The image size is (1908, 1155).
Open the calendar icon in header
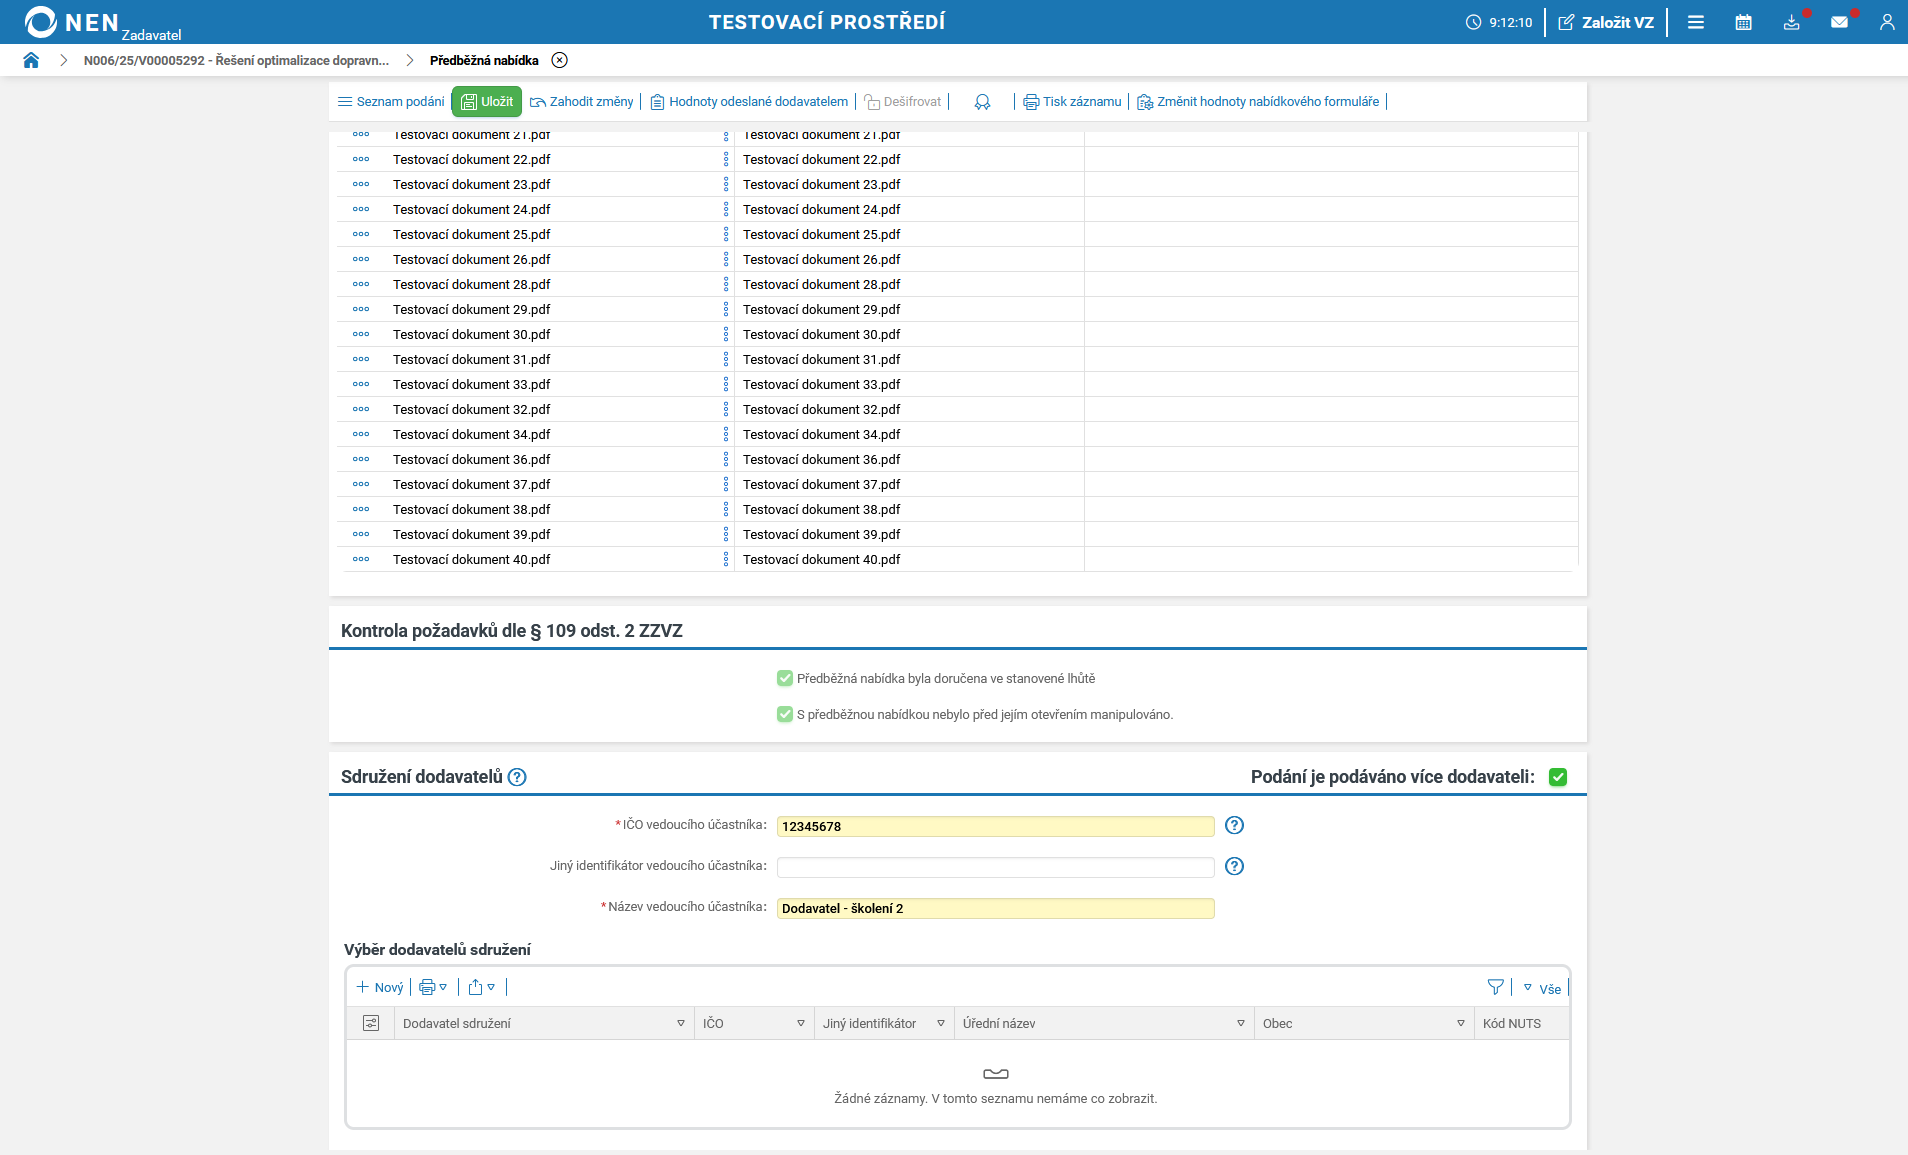click(1743, 22)
